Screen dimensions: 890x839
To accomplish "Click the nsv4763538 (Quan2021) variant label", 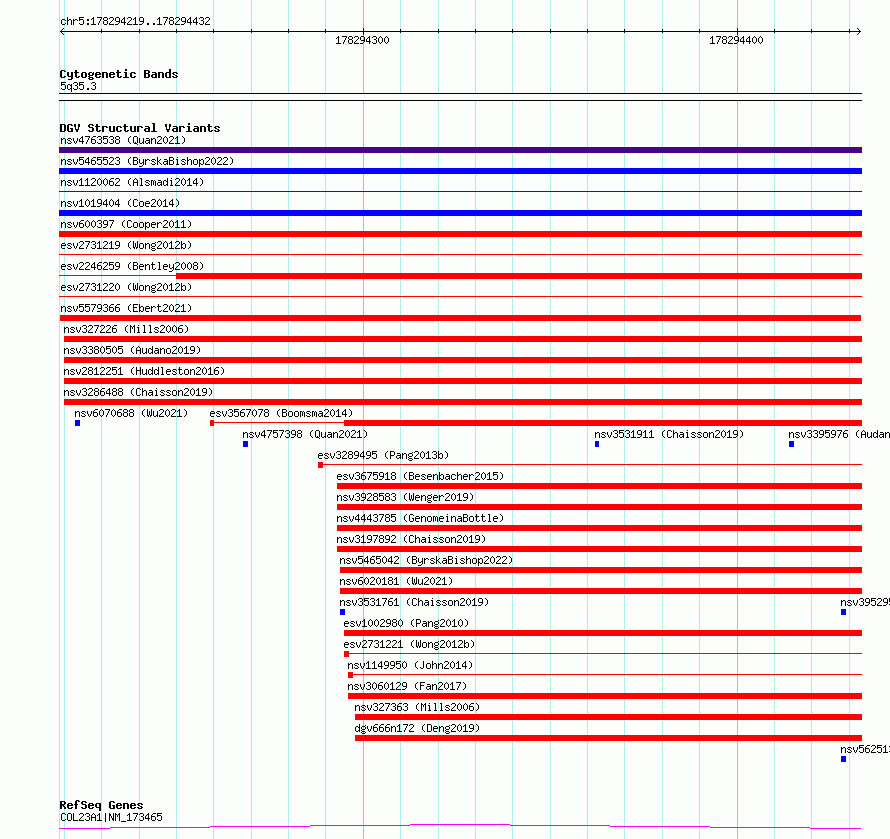I will 123,140.
